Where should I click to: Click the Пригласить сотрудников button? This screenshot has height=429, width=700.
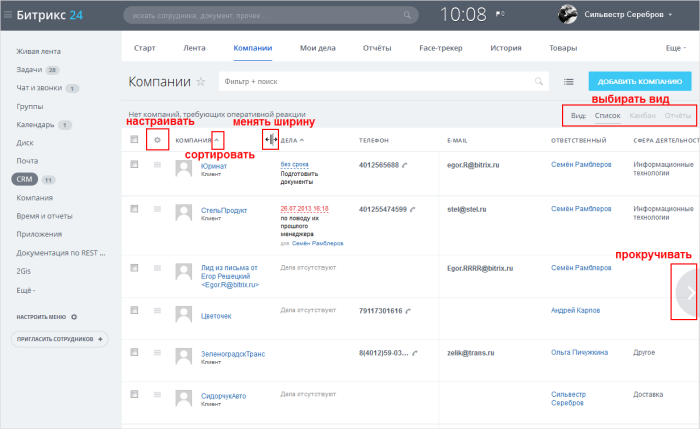coord(59,339)
